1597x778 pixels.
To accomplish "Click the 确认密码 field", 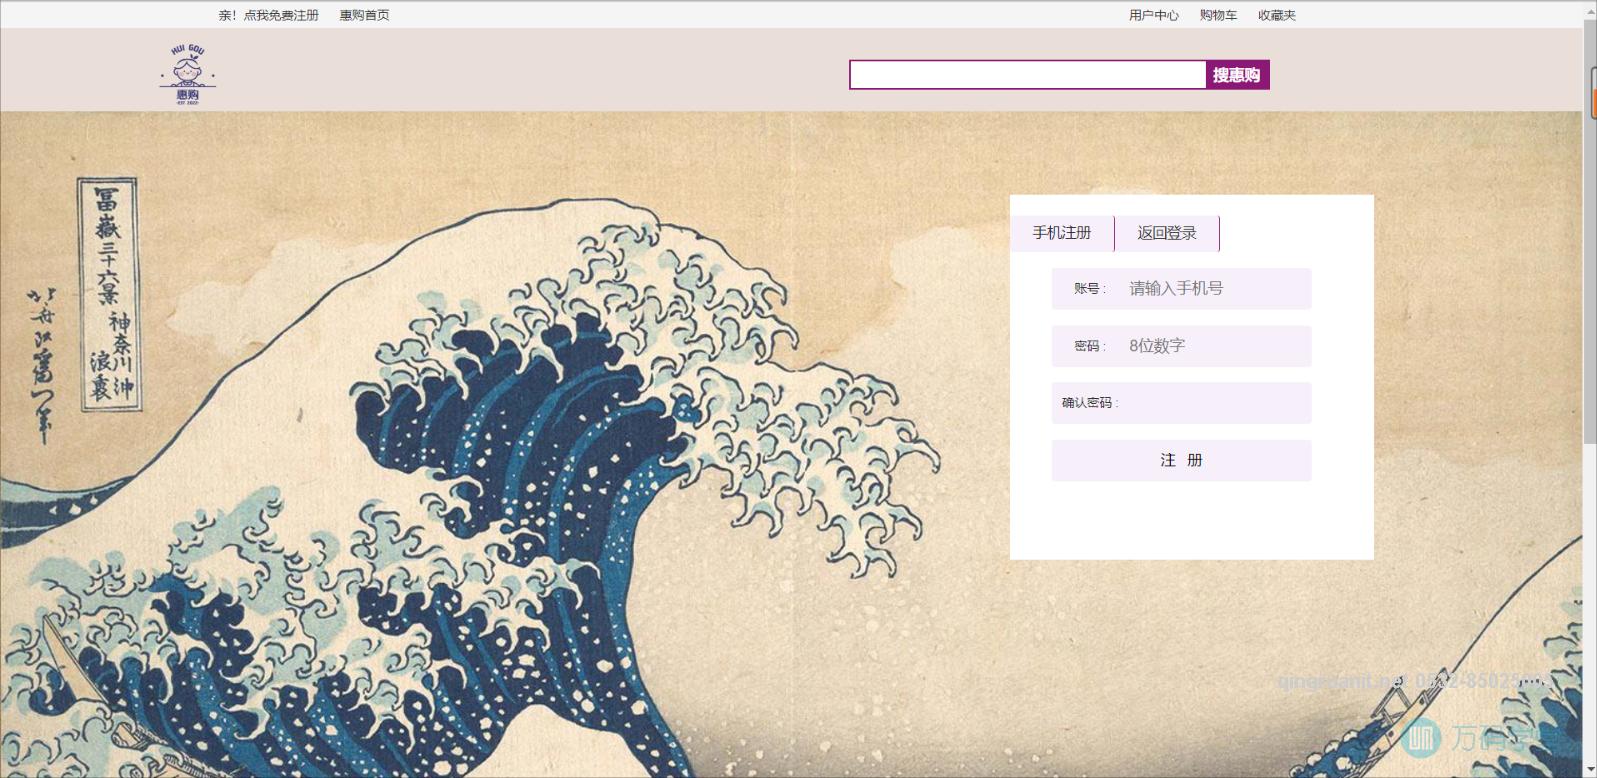I will [1181, 403].
